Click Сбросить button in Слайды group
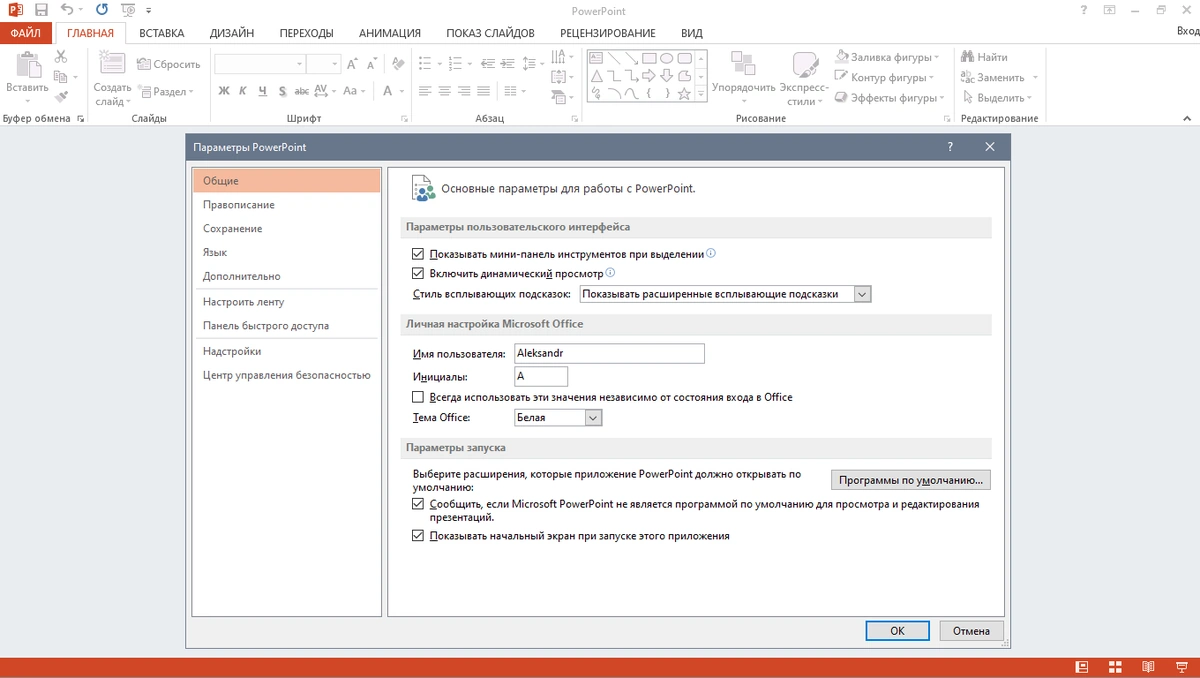 pos(168,64)
